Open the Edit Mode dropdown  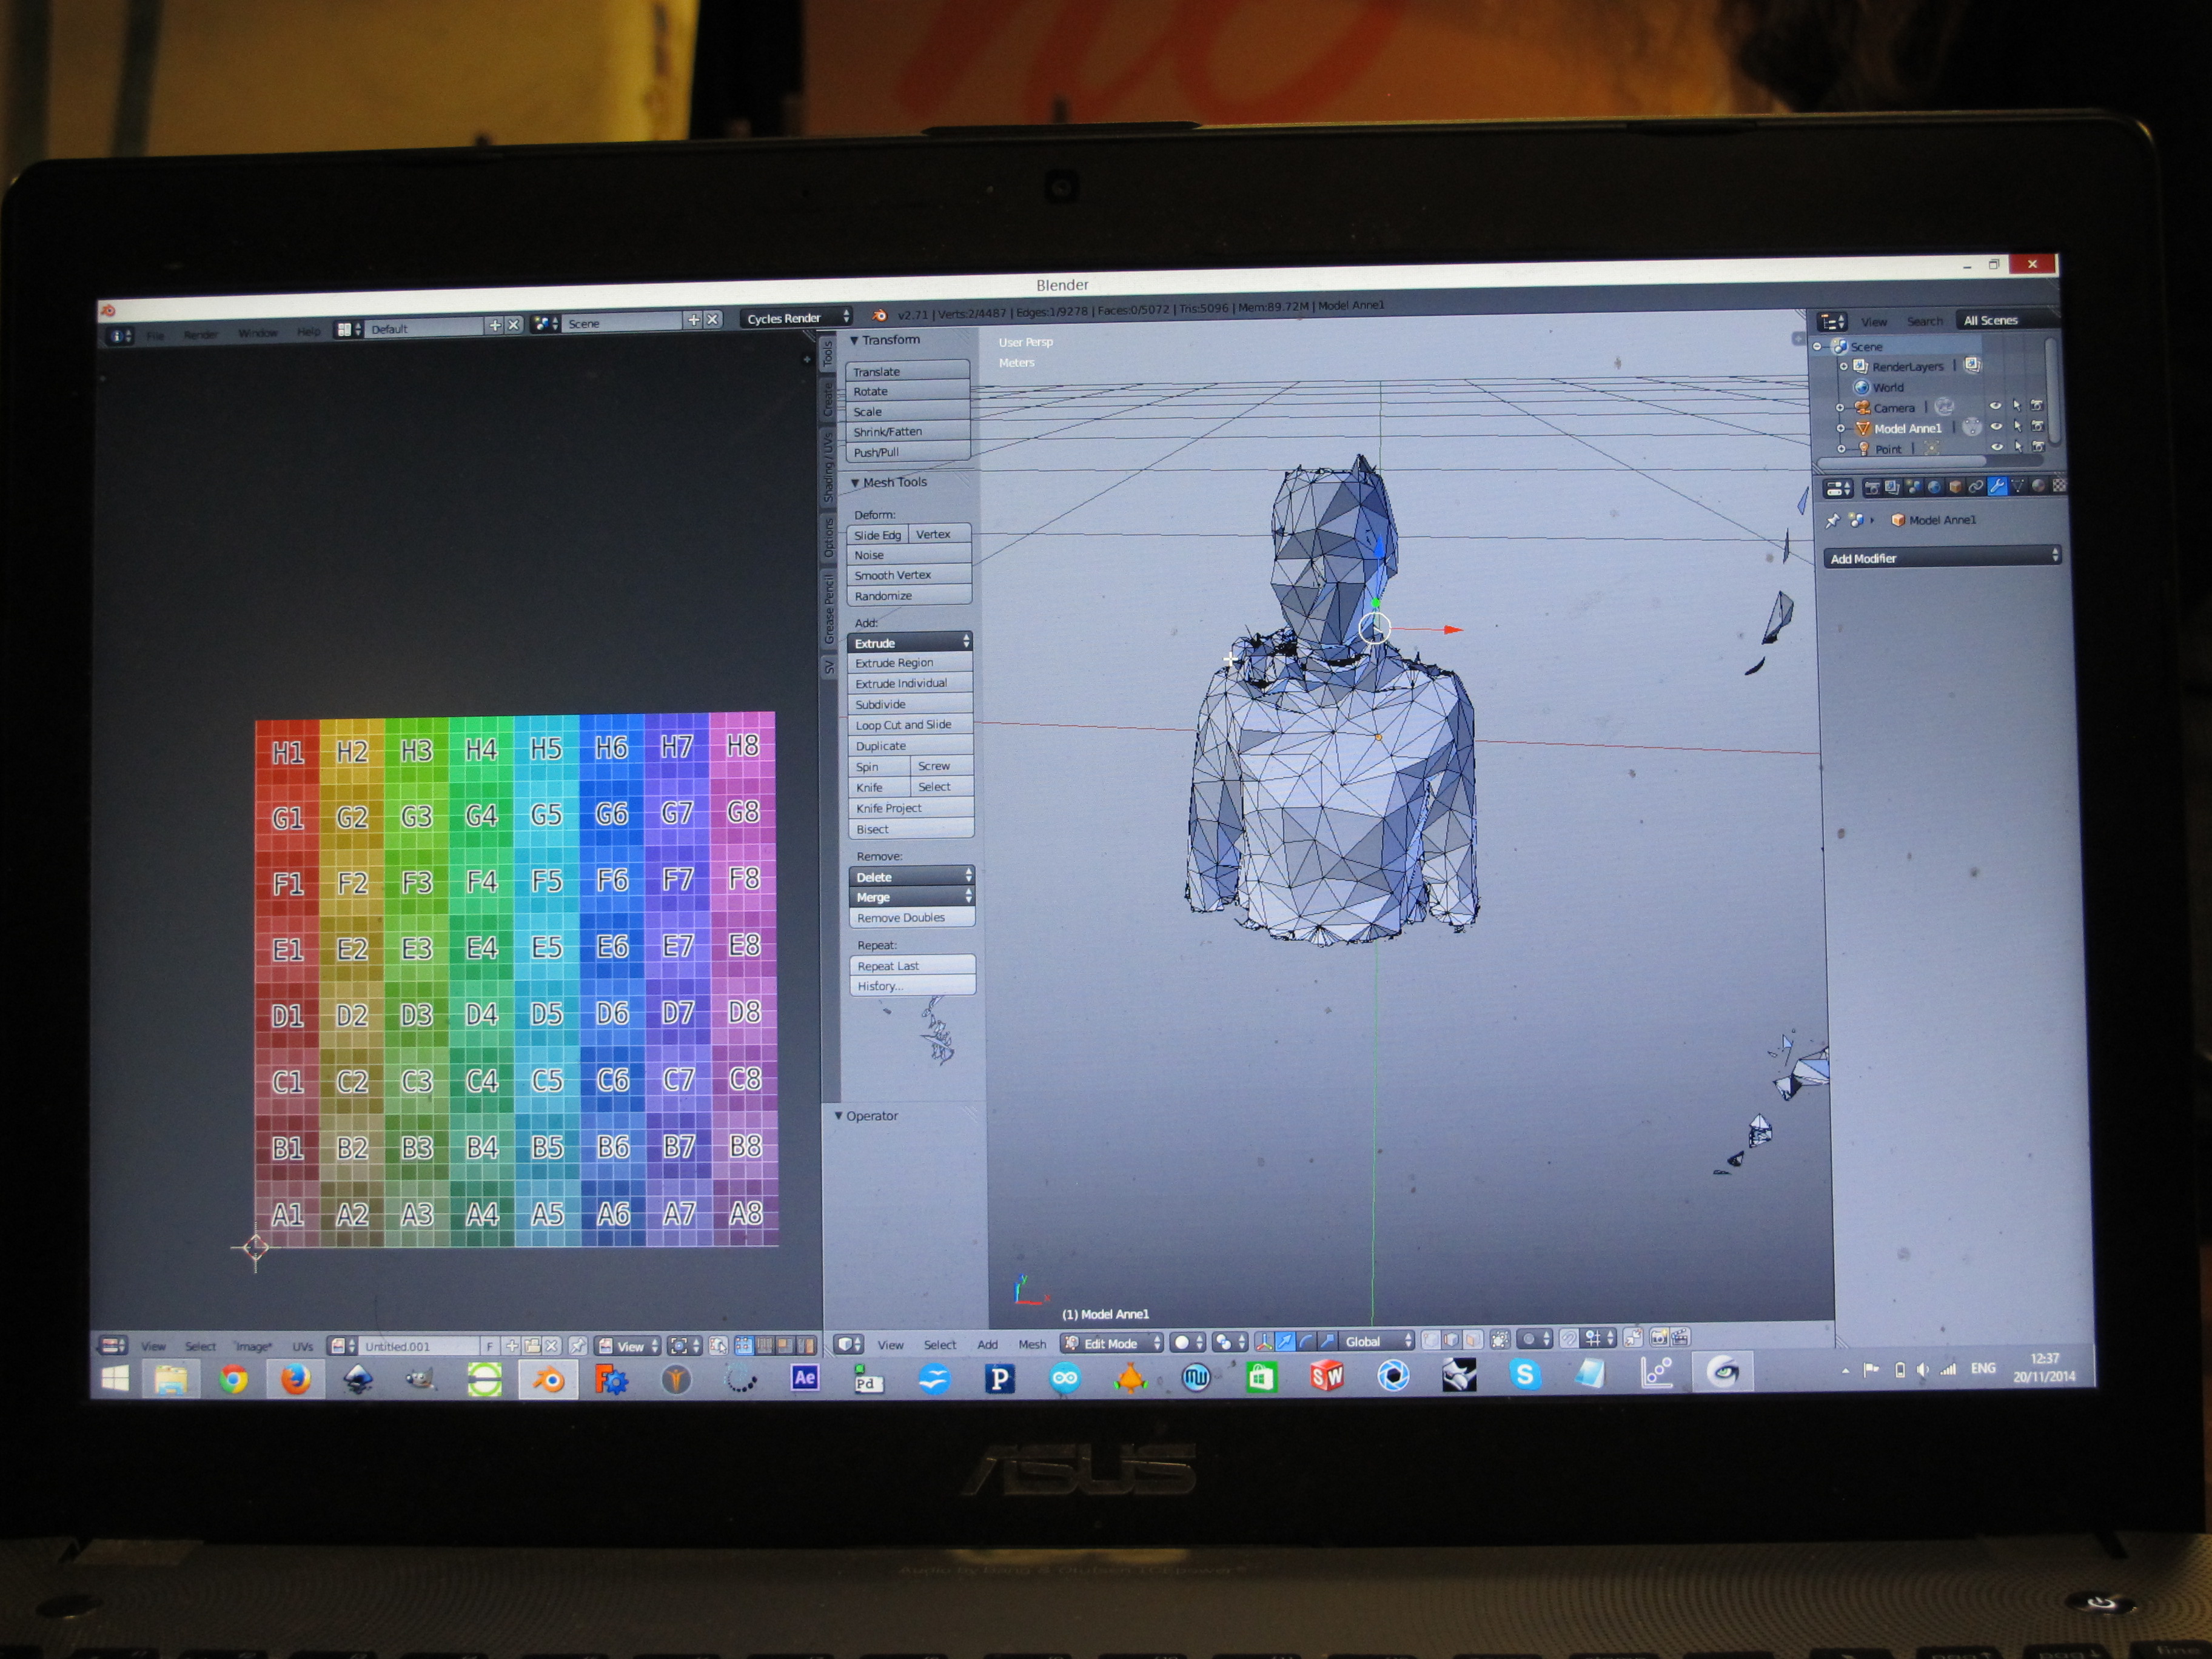[1113, 1343]
